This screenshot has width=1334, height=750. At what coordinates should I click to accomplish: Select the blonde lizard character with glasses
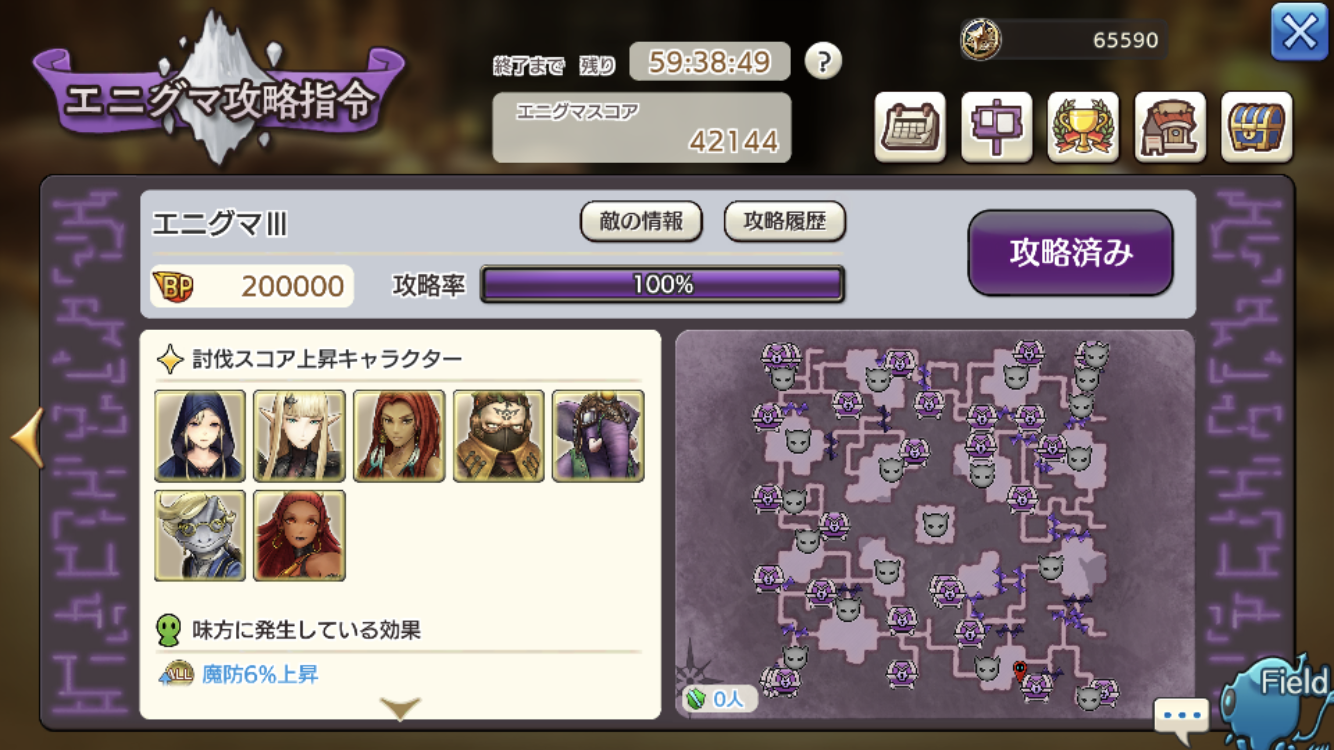tap(200, 535)
